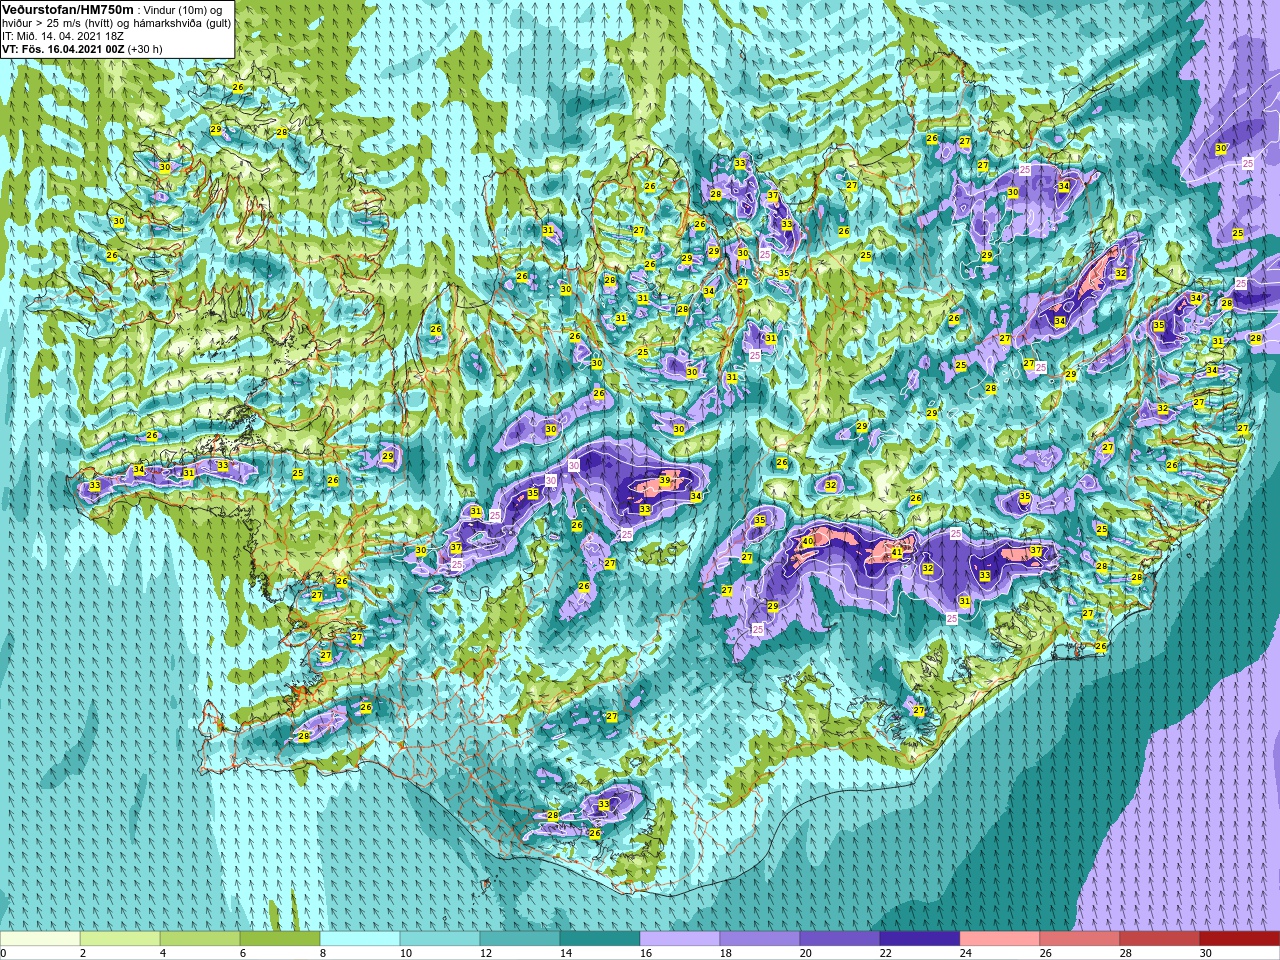Click the "(+30 h)" forecast offset text
Image resolution: width=1280 pixels, height=960 pixels.
(146, 48)
